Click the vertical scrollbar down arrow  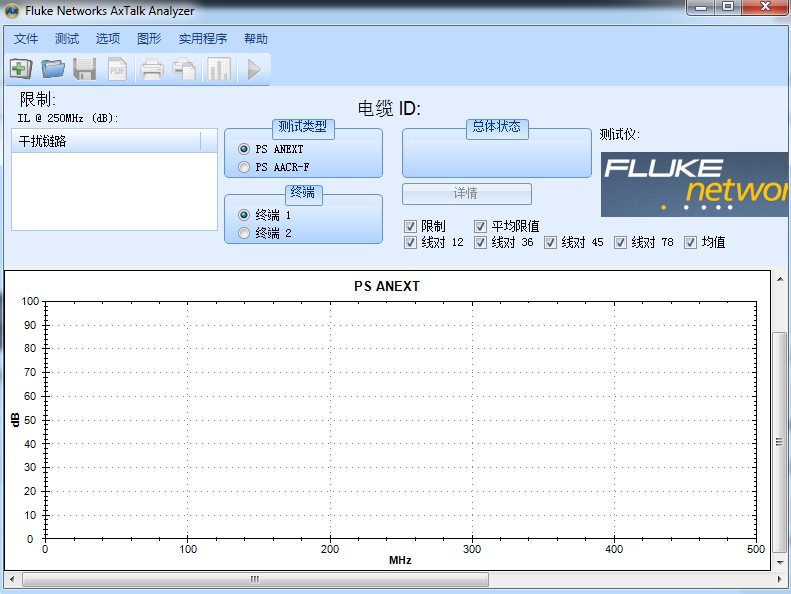tap(780, 563)
